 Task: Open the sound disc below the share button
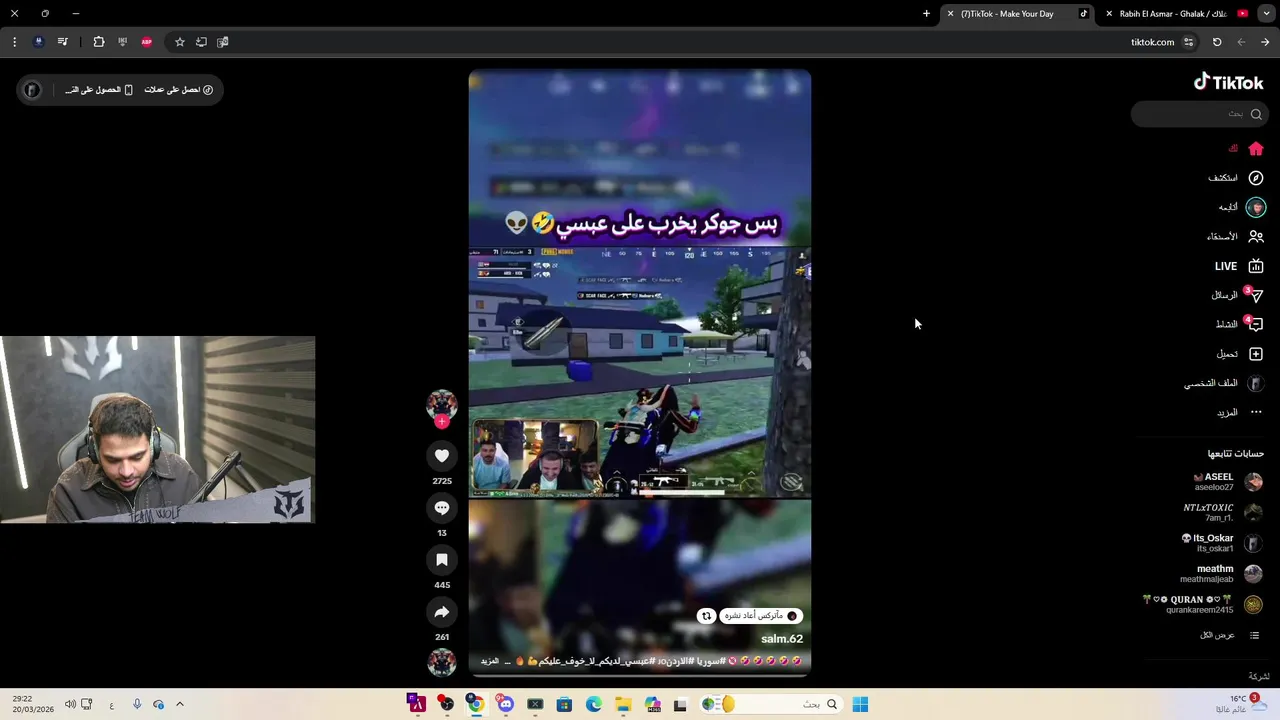(x=442, y=662)
